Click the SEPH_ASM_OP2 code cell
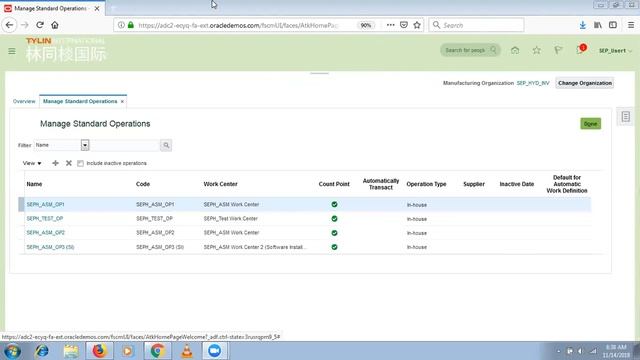 tap(155, 233)
